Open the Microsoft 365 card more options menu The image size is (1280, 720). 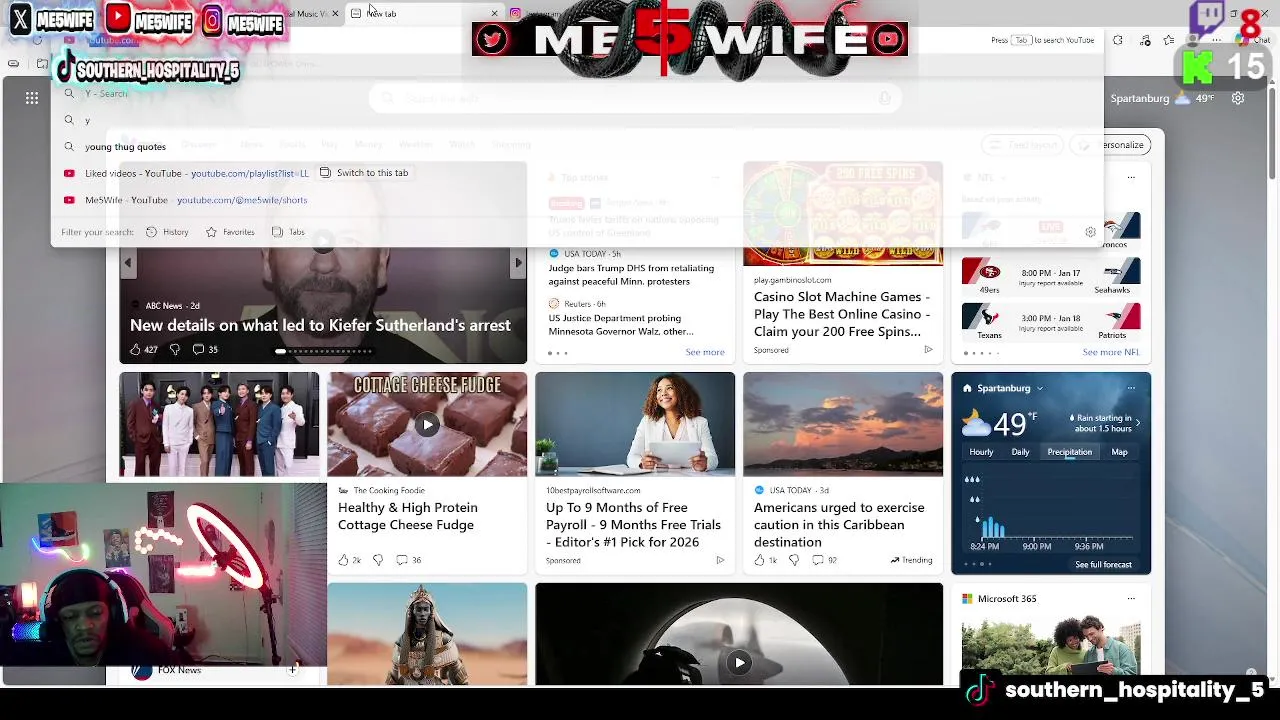point(1131,598)
